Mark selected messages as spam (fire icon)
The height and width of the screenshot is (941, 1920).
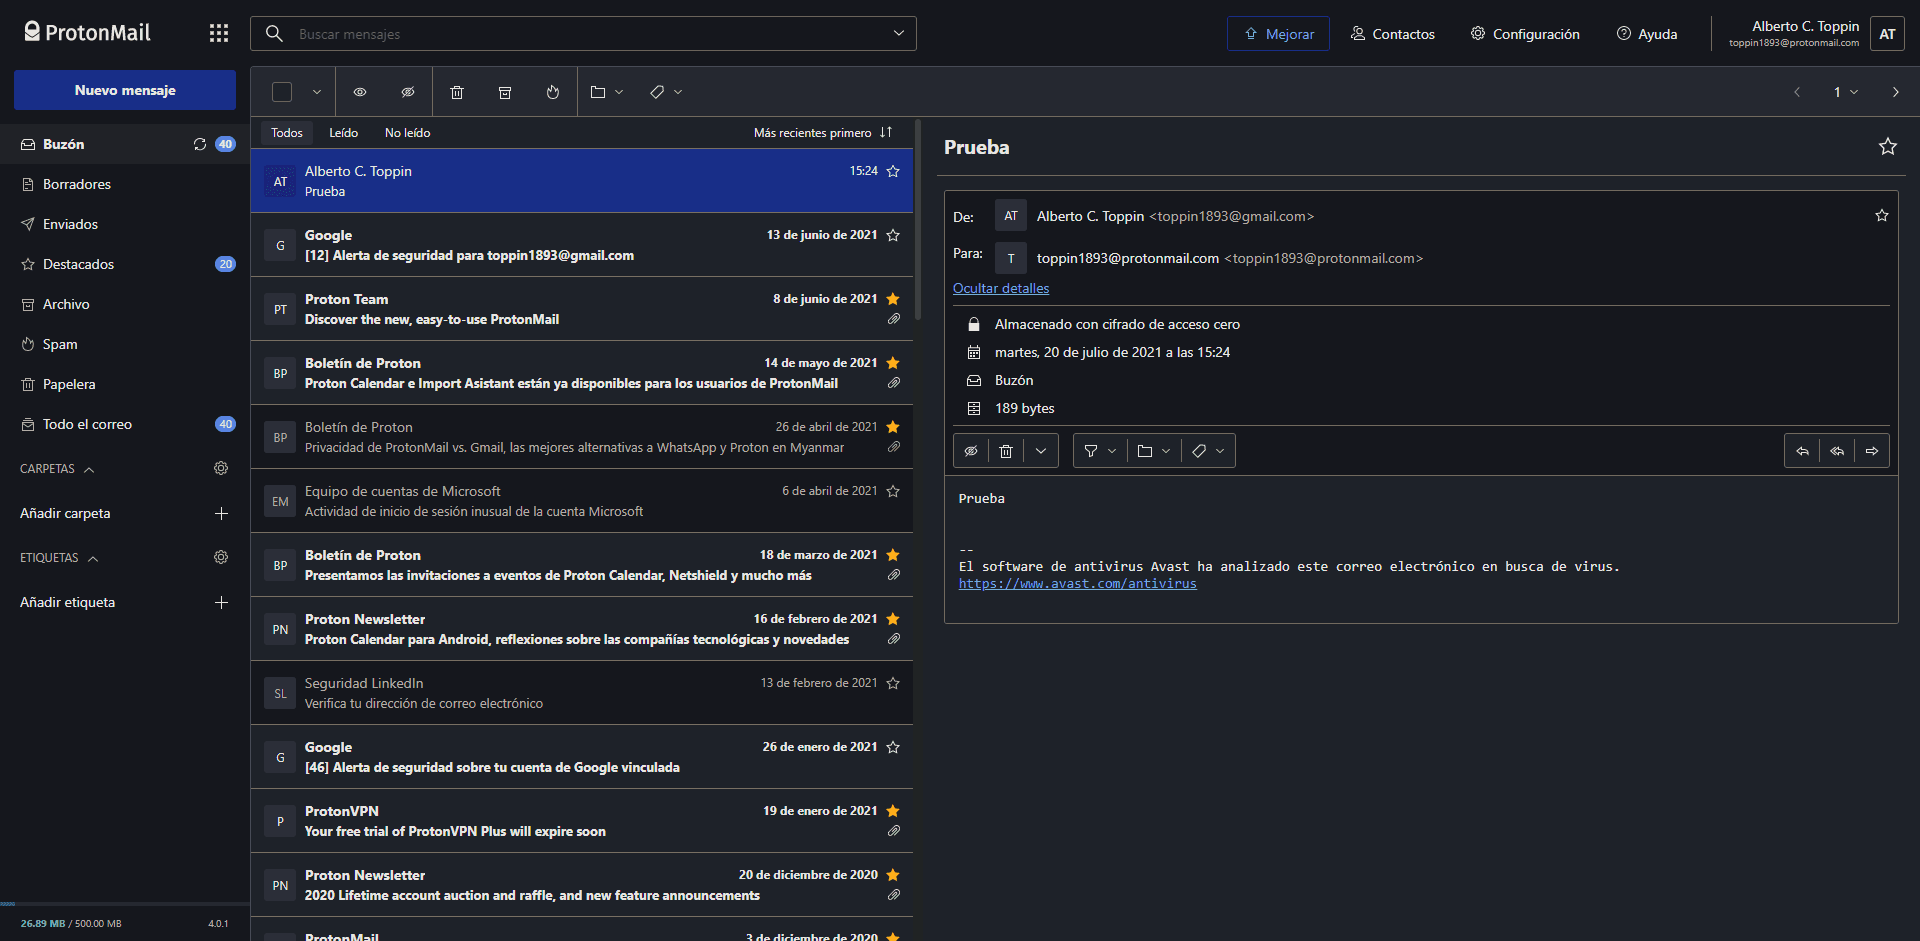coord(553,92)
